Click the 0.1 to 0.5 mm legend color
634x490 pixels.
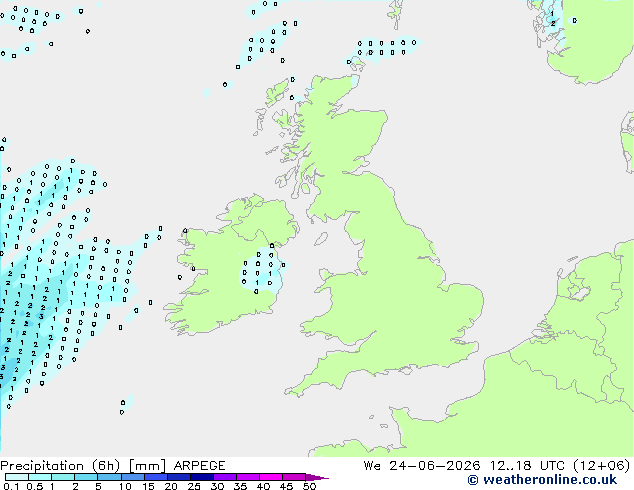17,477
